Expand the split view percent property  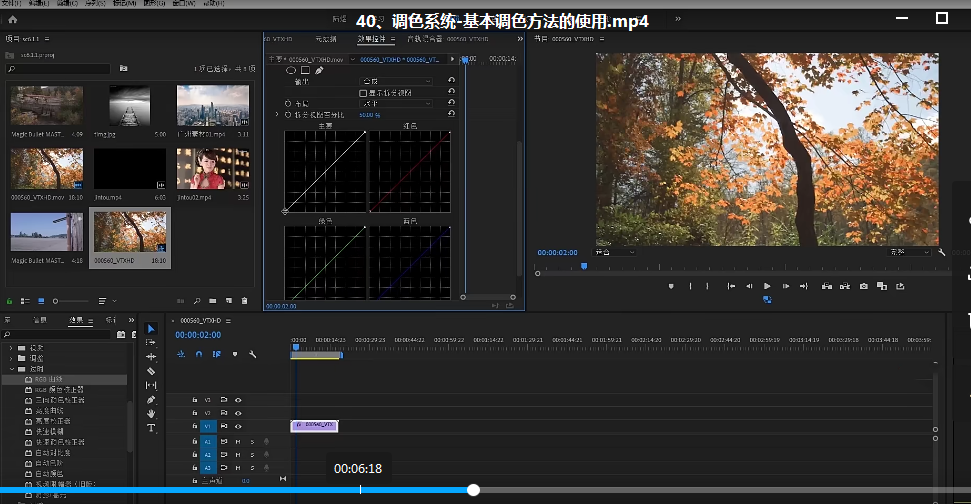pyautogui.click(x=277, y=115)
